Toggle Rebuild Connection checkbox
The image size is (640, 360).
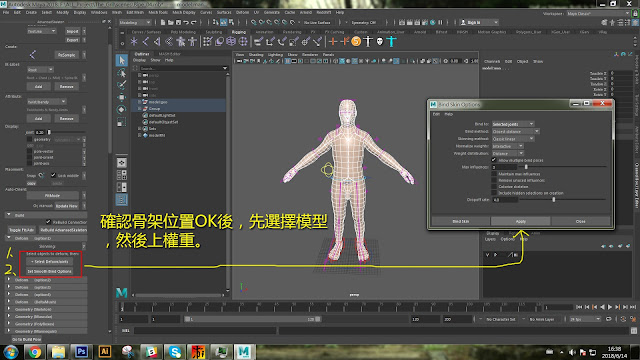[x=48, y=222]
